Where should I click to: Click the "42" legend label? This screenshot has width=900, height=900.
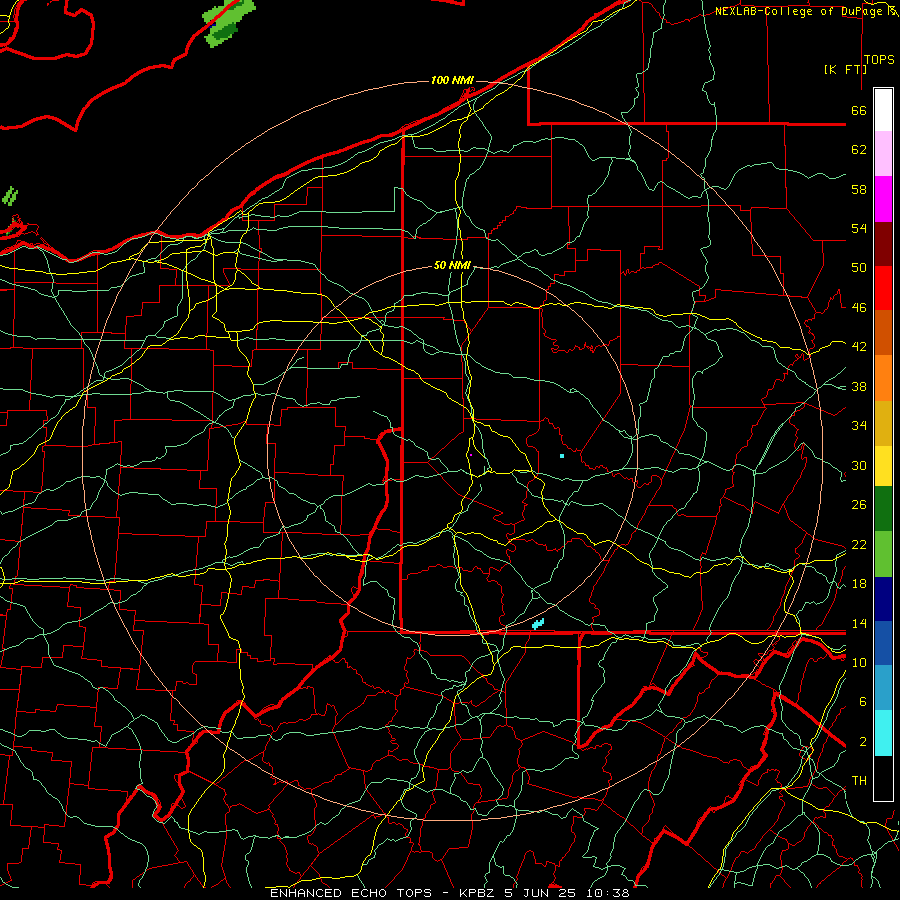coord(859,347)
